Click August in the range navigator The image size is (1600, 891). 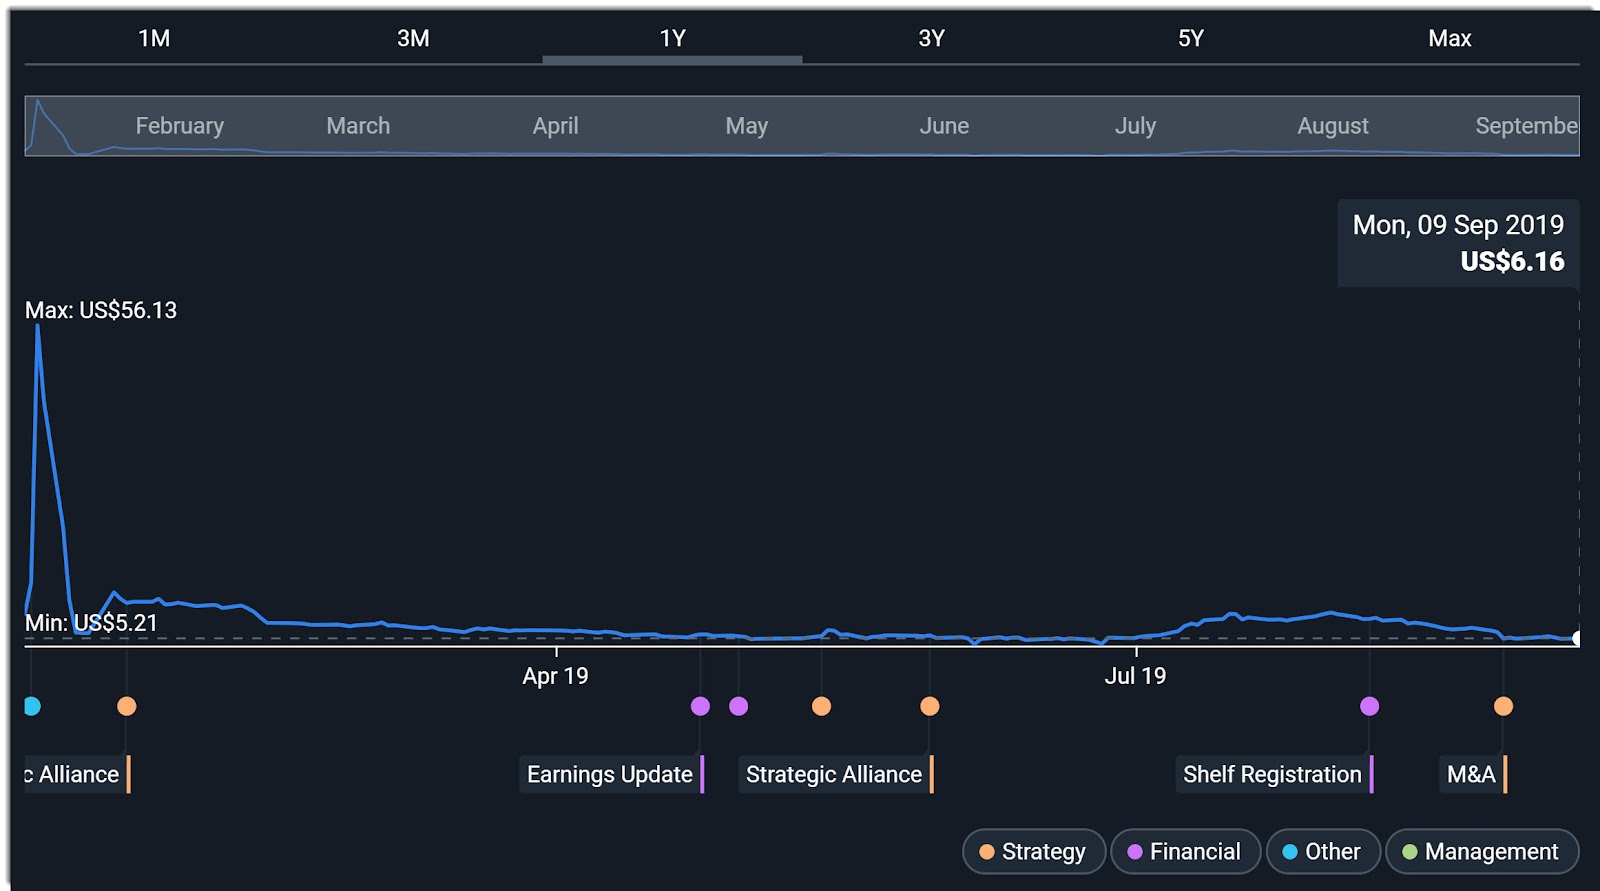1333,126
